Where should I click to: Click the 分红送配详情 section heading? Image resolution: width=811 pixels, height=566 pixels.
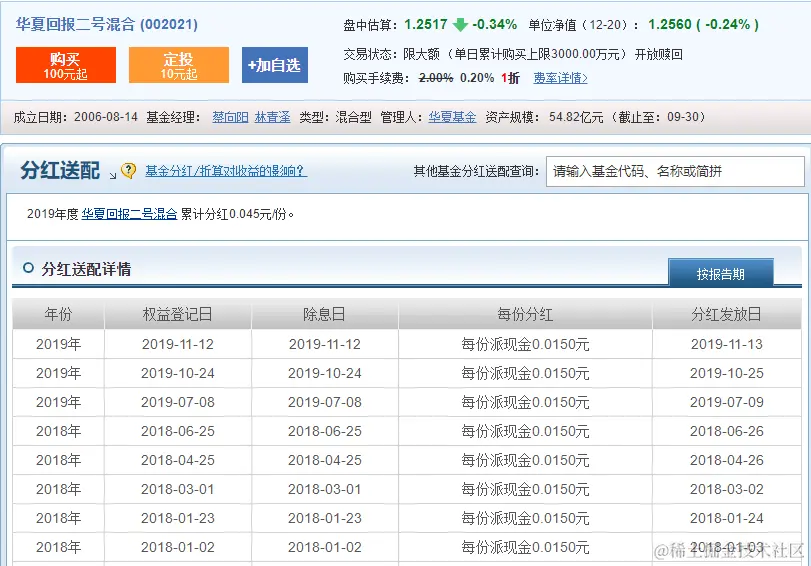click(x=86, y=269)
